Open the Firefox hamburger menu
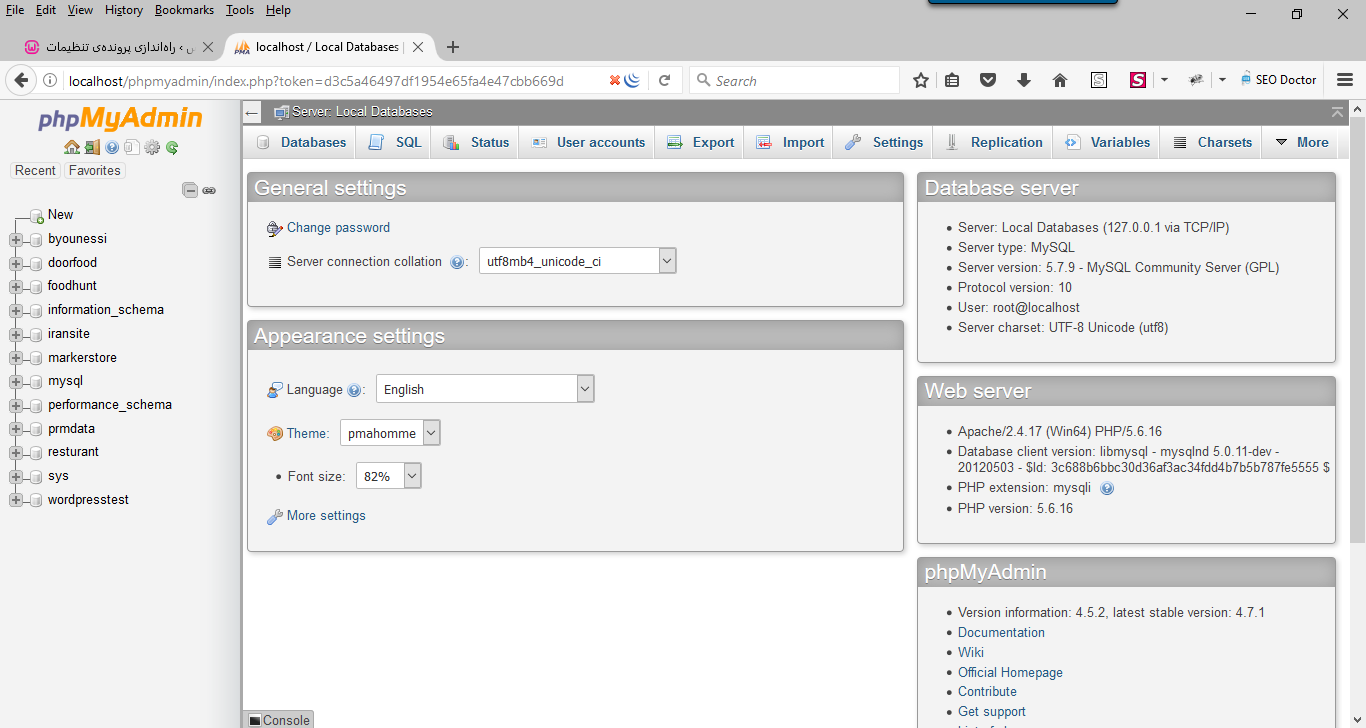 1345,80
